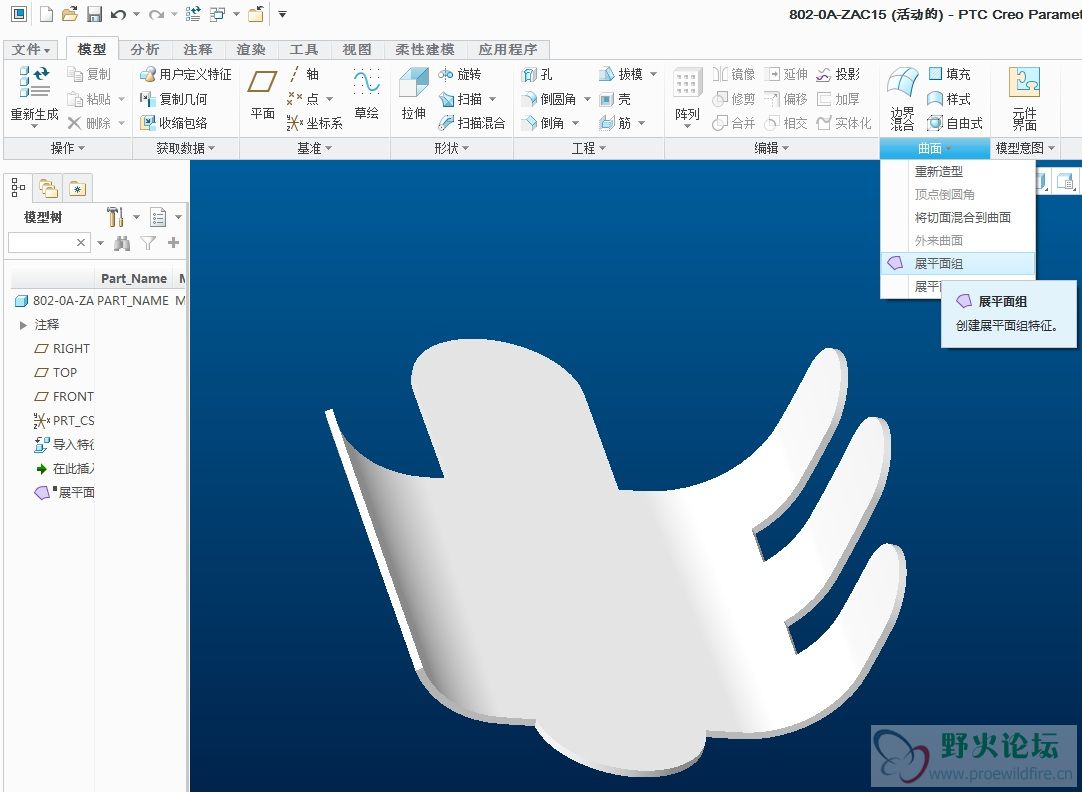Open the Pattern (阵列) tool
This screenshot has height=792, width=1082.
[x=687, y=95]
